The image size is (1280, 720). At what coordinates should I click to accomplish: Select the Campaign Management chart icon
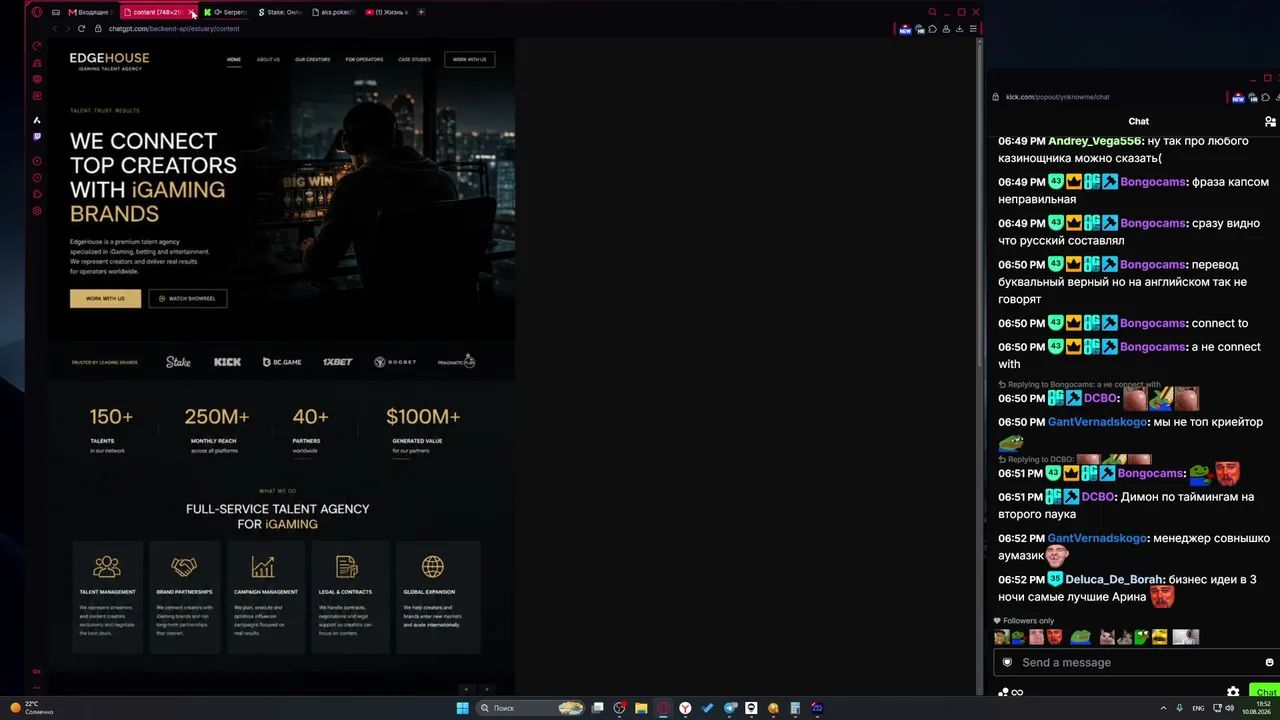click(263, 567)
